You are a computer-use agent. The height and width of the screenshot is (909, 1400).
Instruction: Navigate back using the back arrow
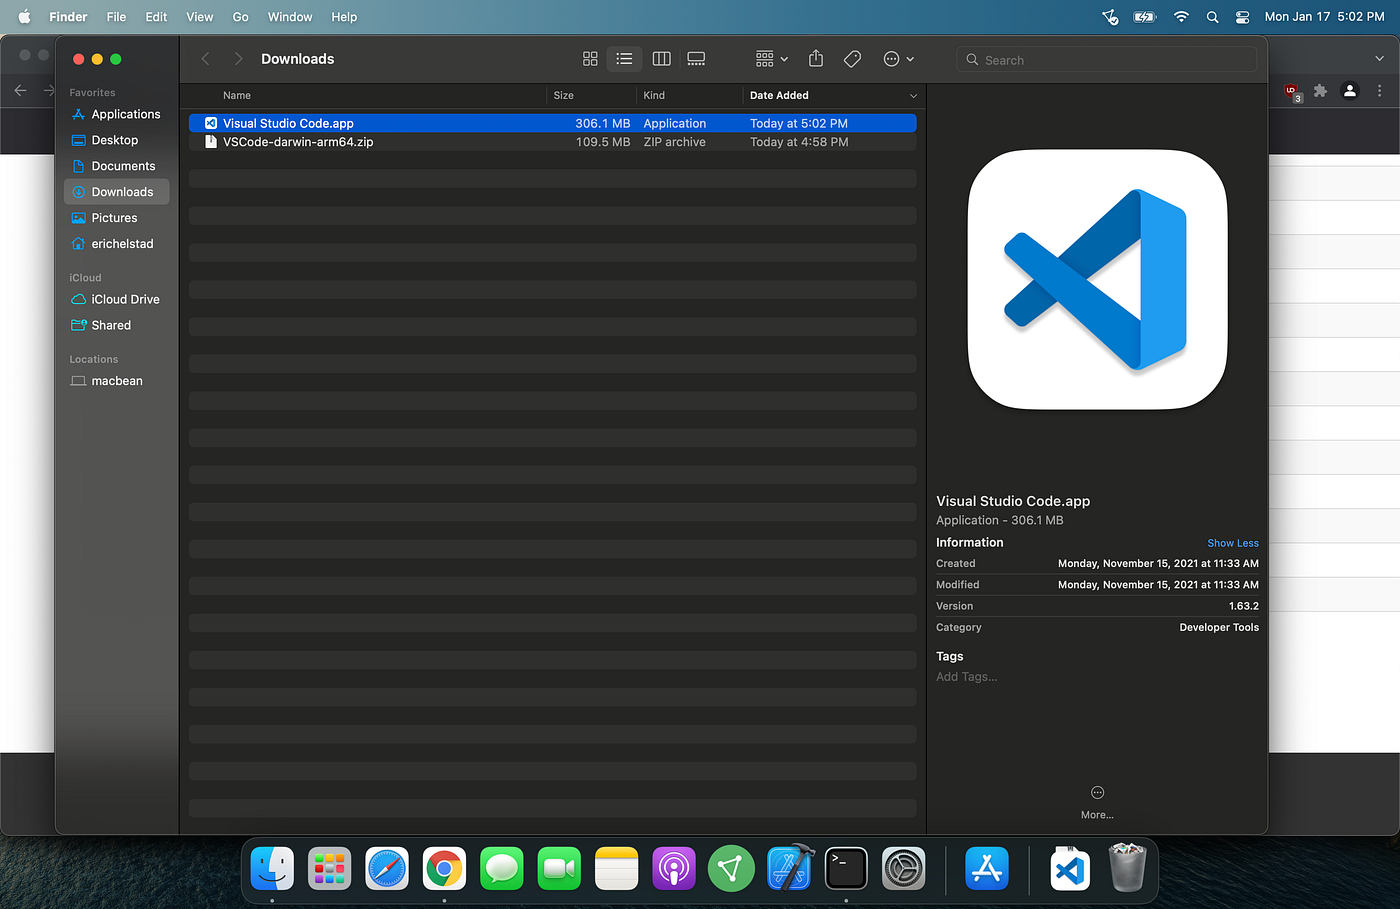click(205, 59)
